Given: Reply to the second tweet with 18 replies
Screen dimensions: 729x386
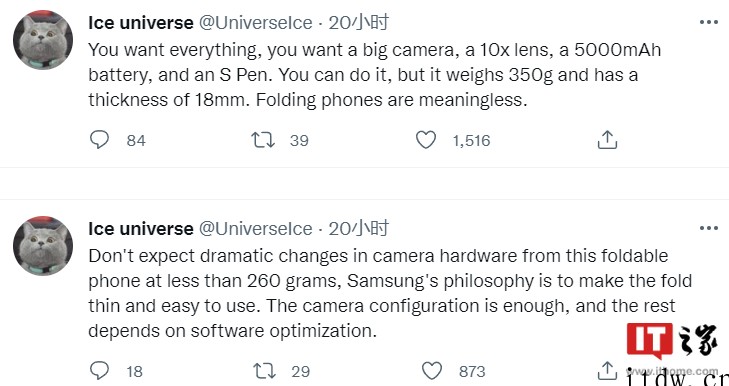Looking at the screenshot, I should pos(99,371).
